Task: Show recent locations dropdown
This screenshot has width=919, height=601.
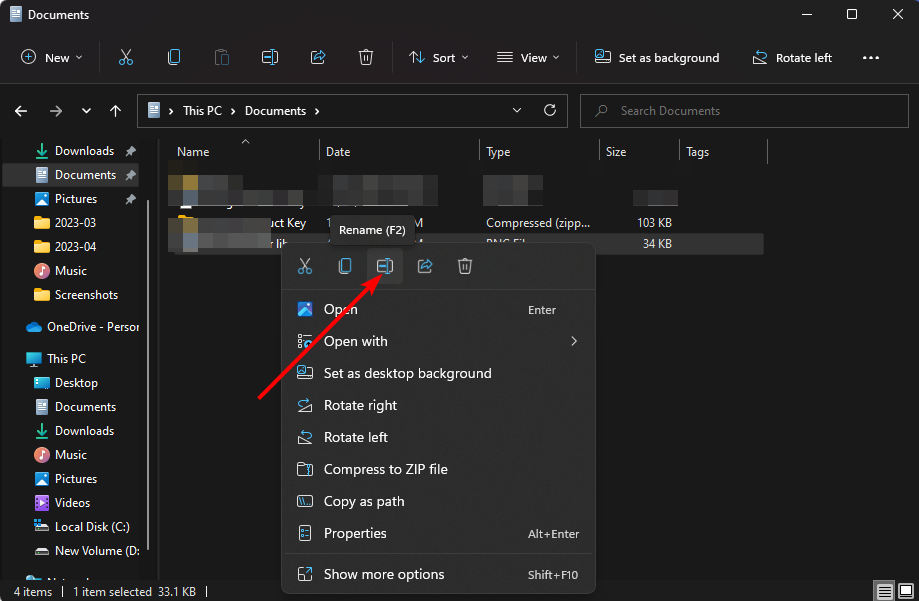Action: 86,111
